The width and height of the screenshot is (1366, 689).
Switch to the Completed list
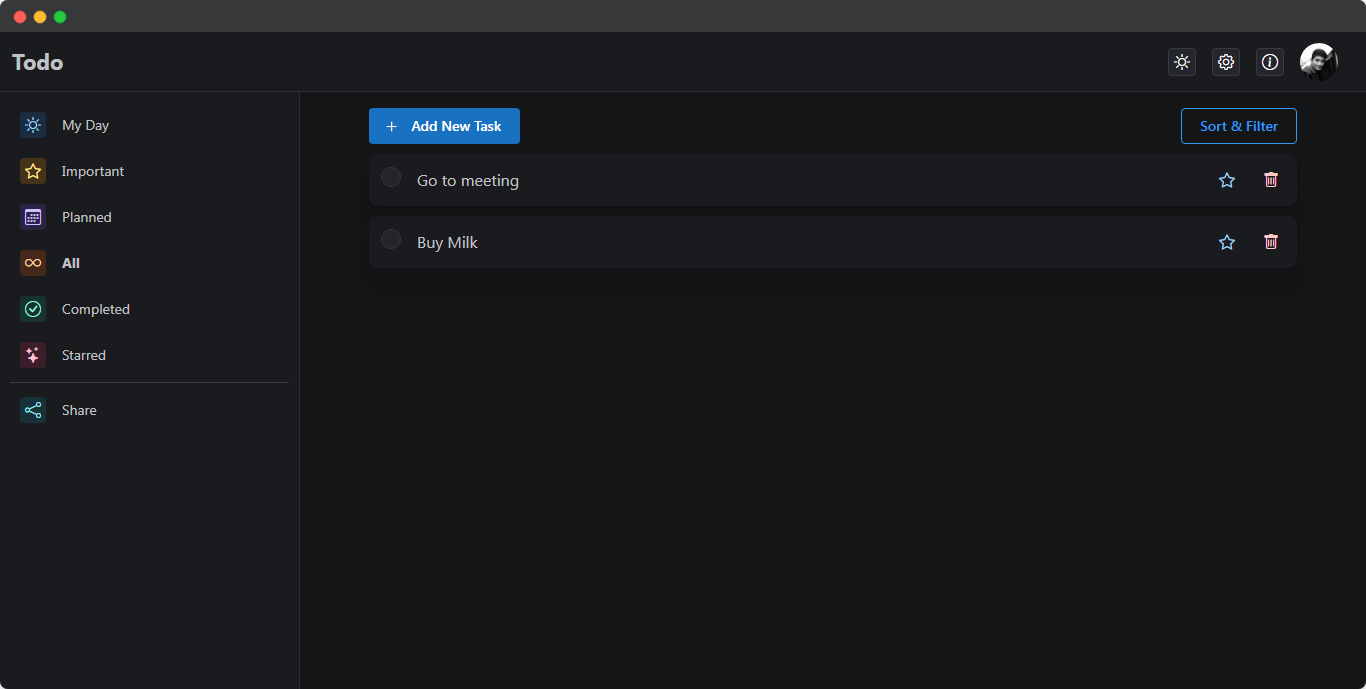95,309
